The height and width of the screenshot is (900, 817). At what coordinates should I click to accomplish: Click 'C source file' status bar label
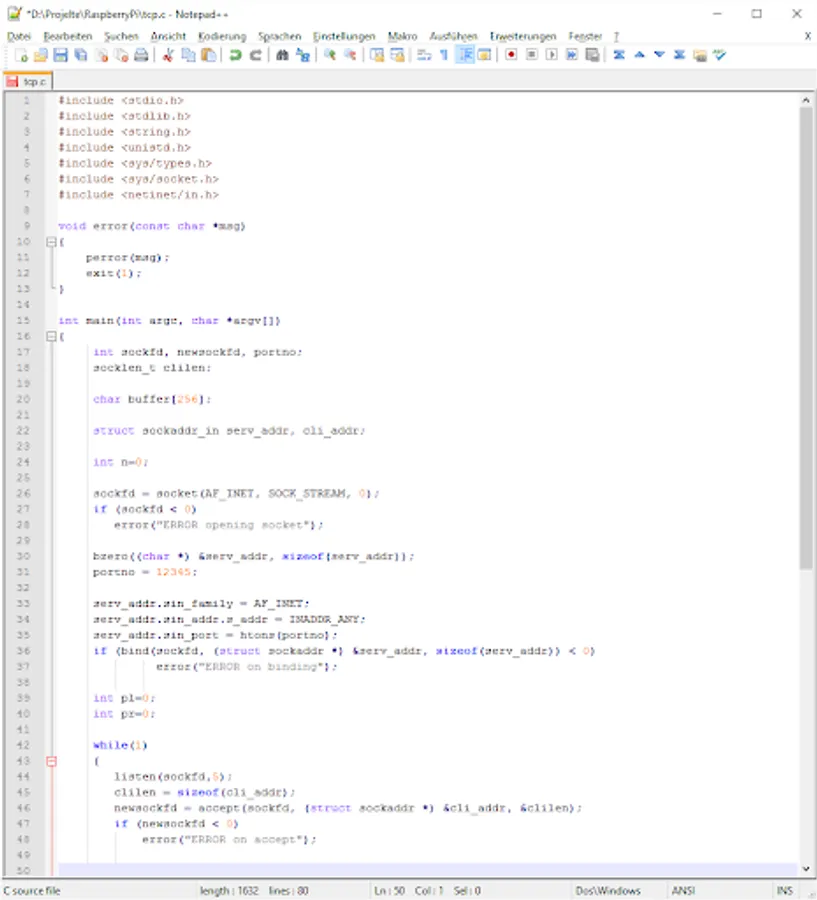32,890
